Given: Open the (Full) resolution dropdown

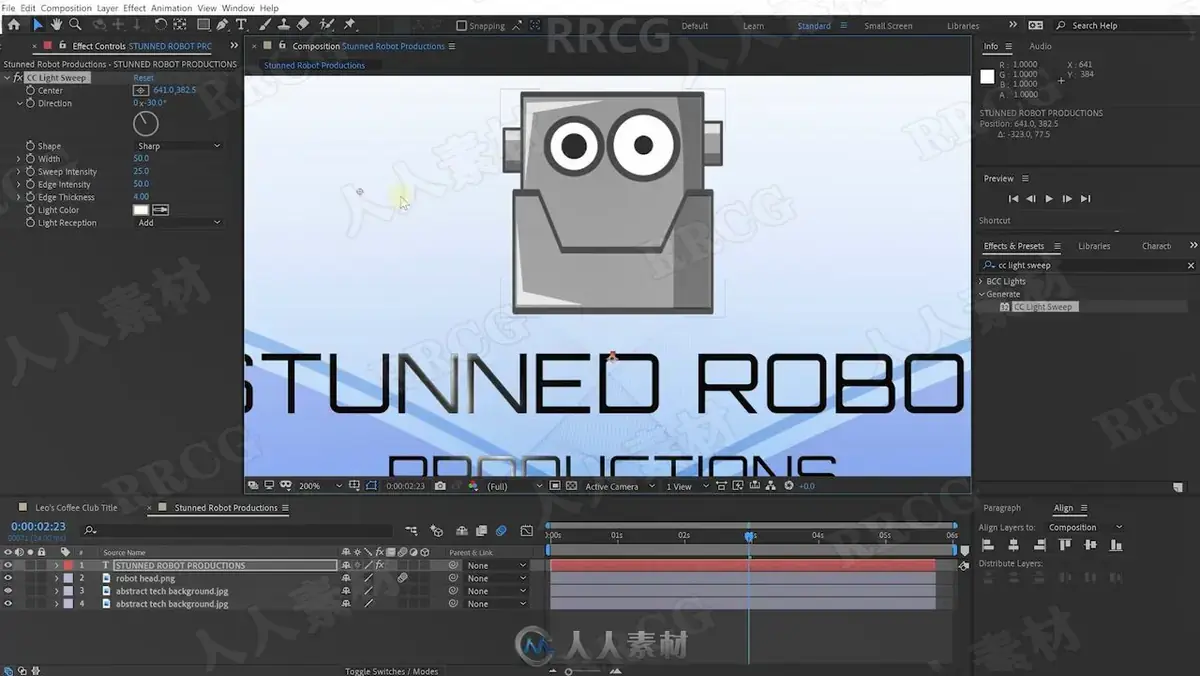Looking at the screenshot, I should point(514,486).
